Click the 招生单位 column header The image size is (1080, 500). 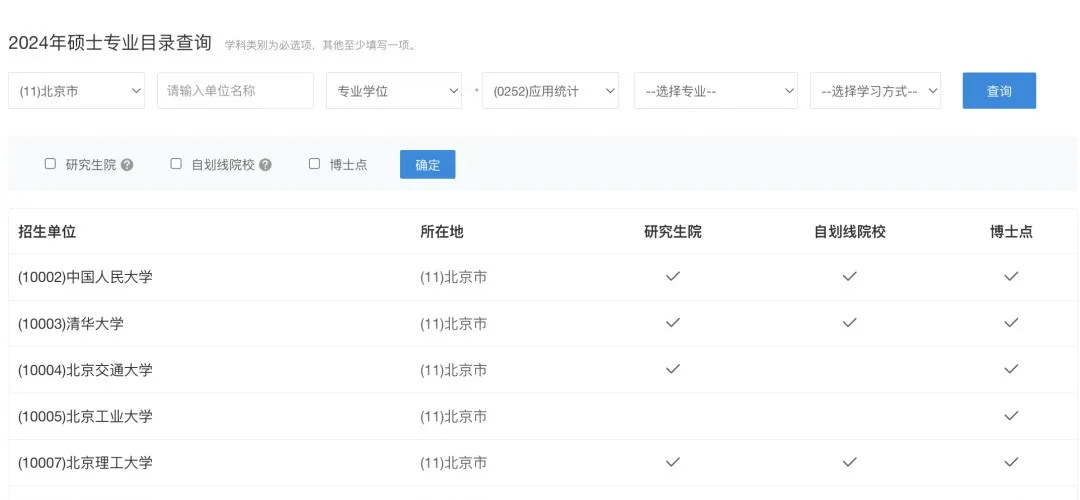[x=47, y=232]
